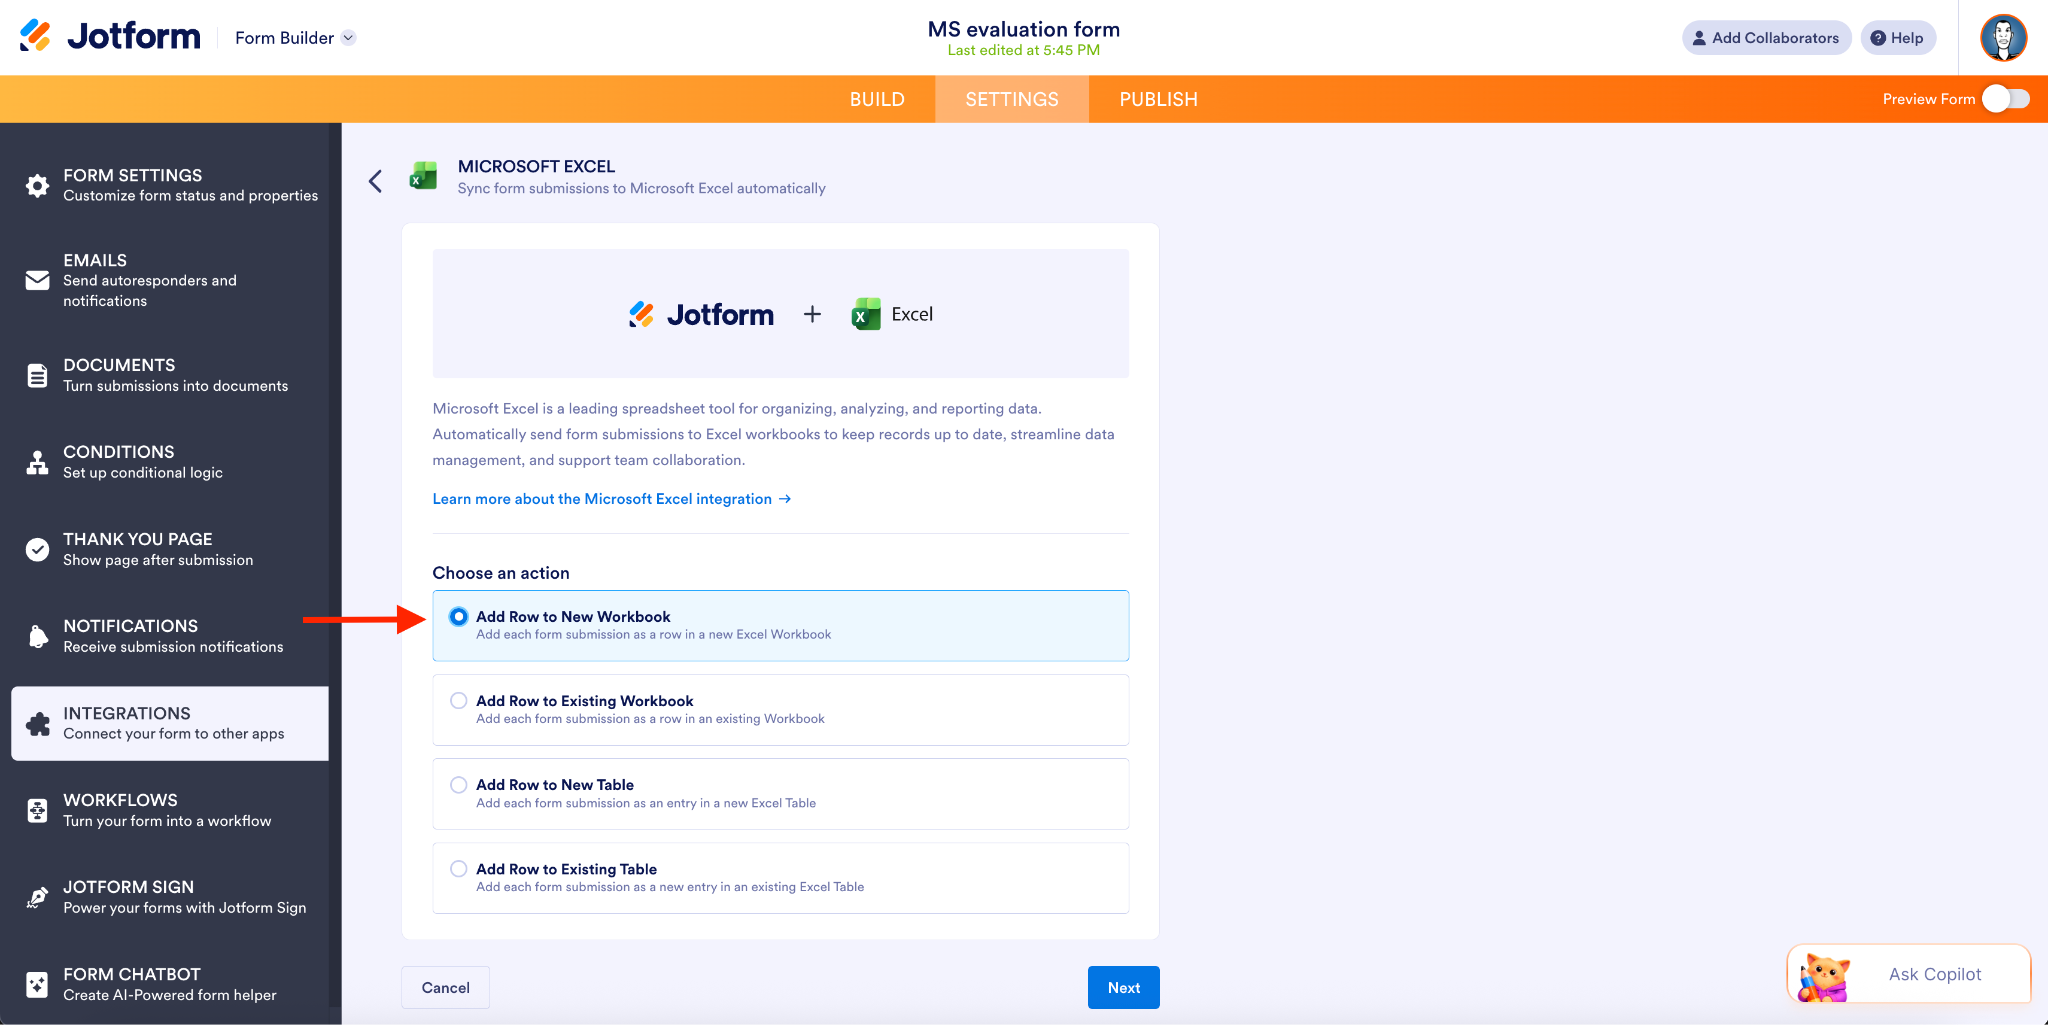Open the Form Builder dropdown

[295, 38]
